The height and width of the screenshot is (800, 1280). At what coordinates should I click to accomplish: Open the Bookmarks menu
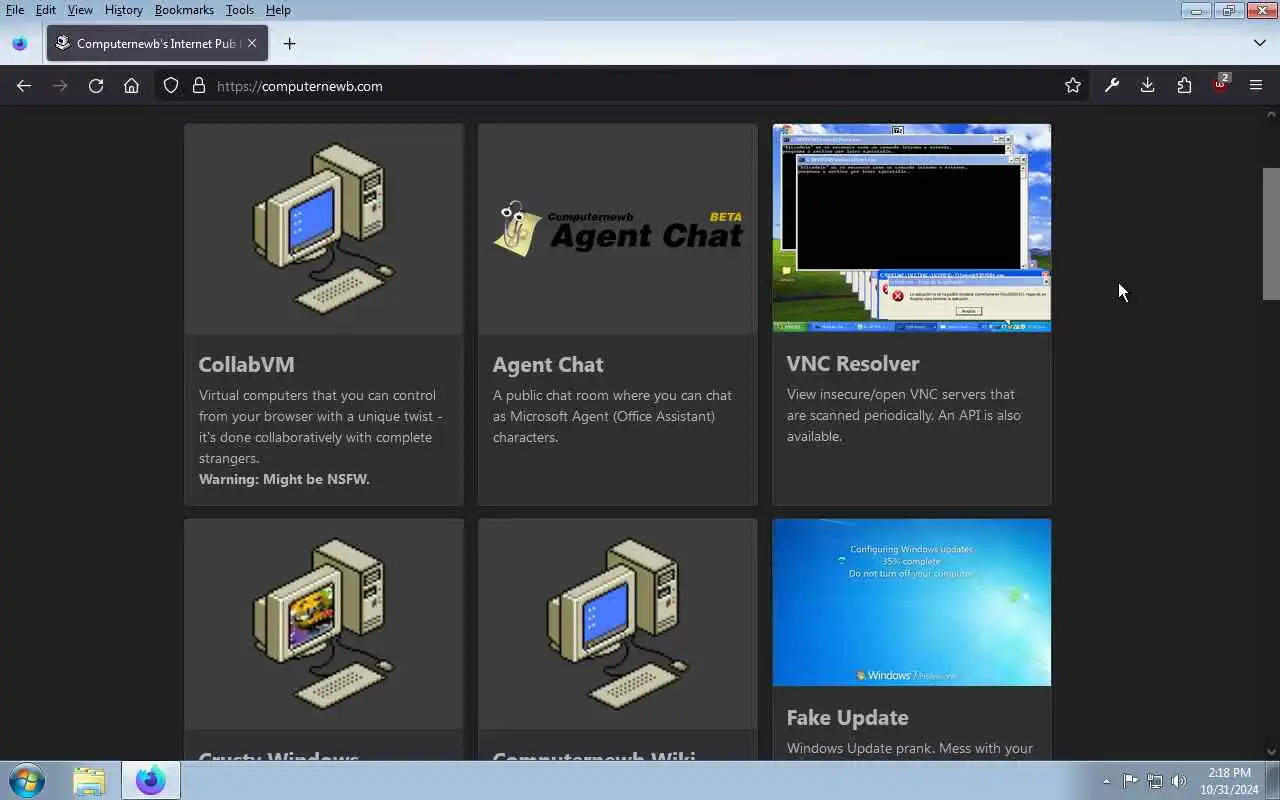pos(184,10)
